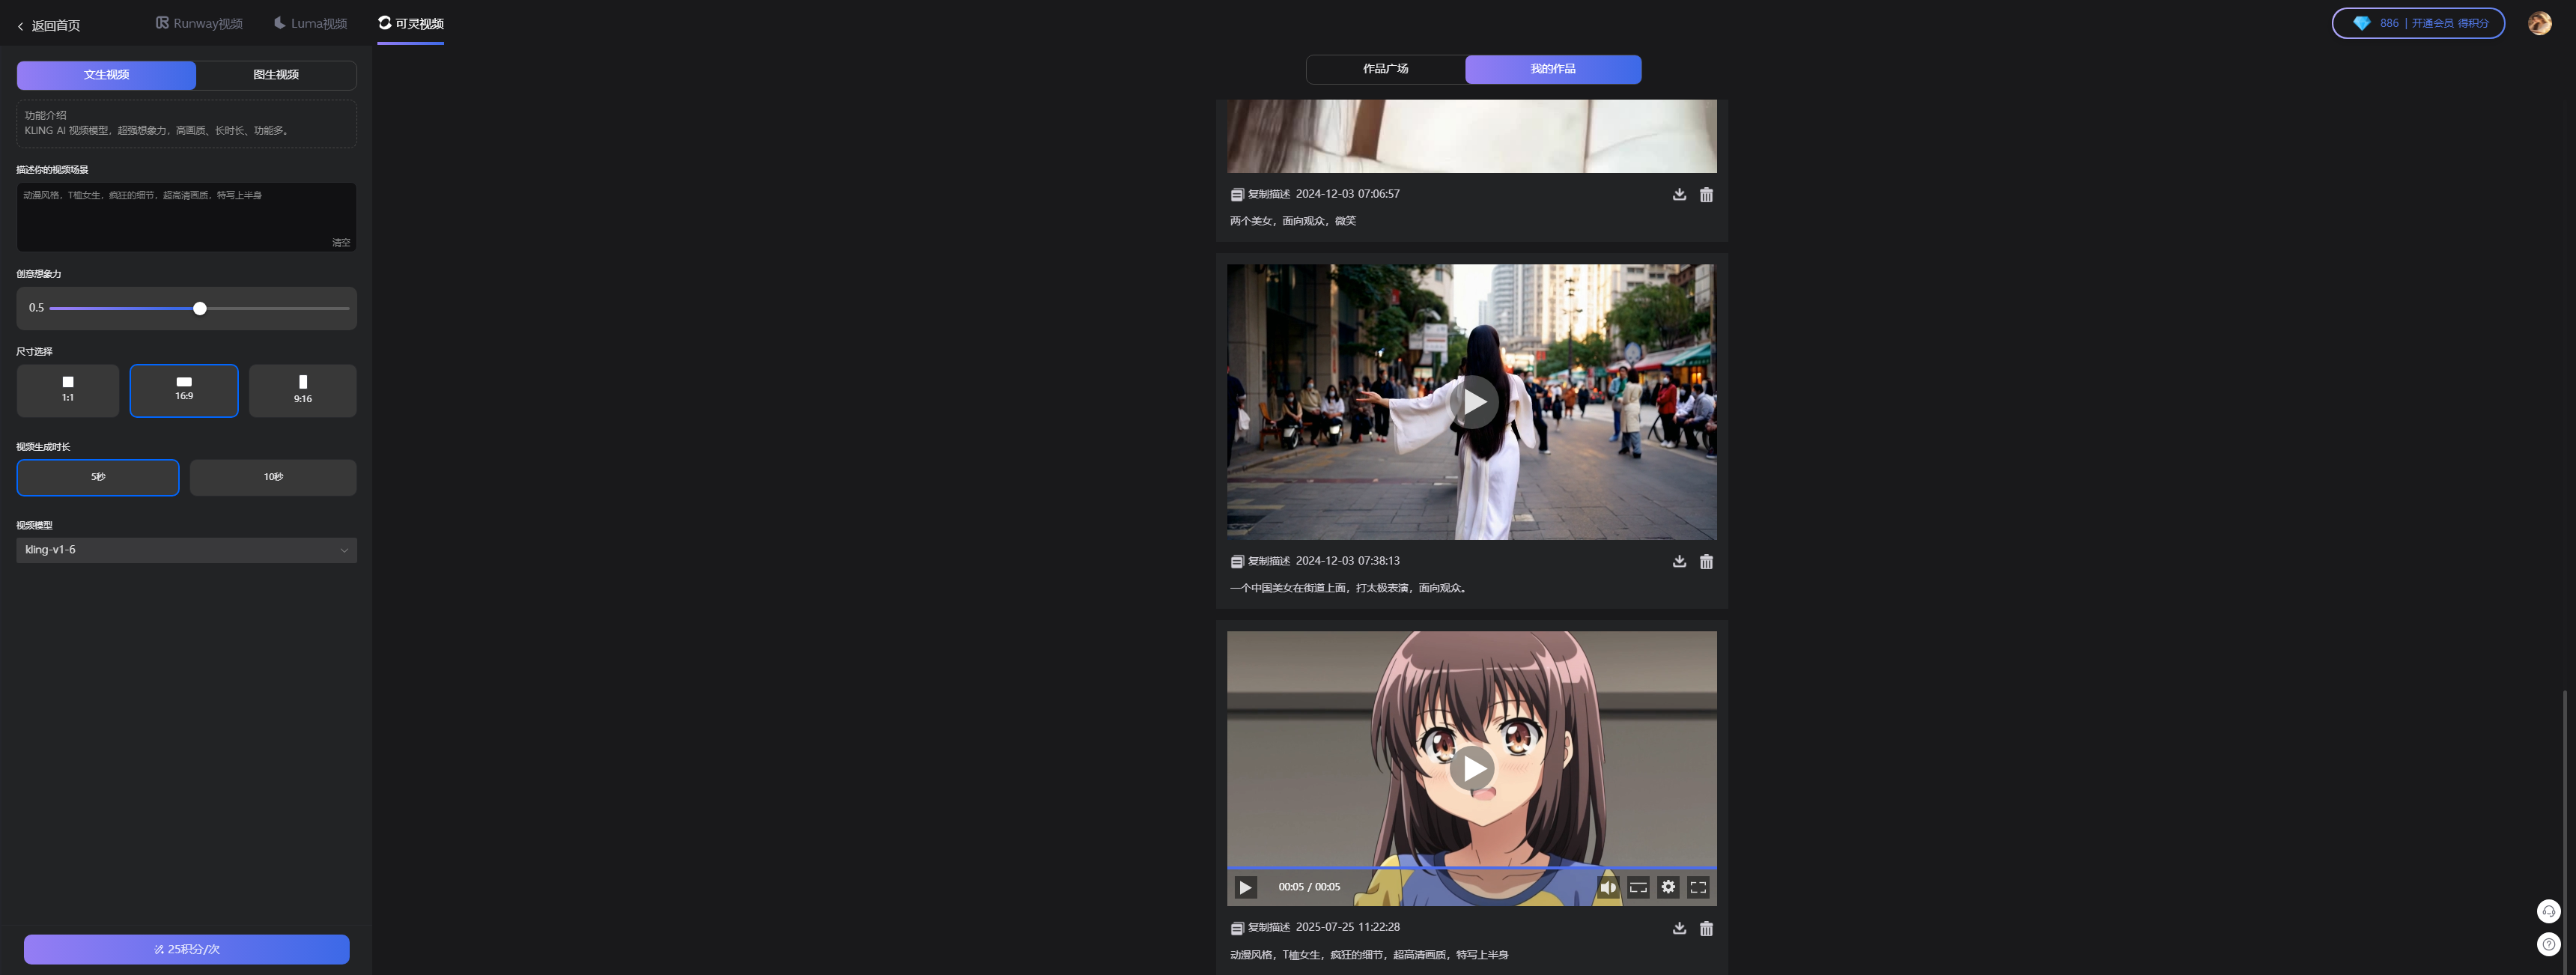The image size is (2576, 975).
Task: Click the 00:05 / 00:05 time display
Action: 1309,887
